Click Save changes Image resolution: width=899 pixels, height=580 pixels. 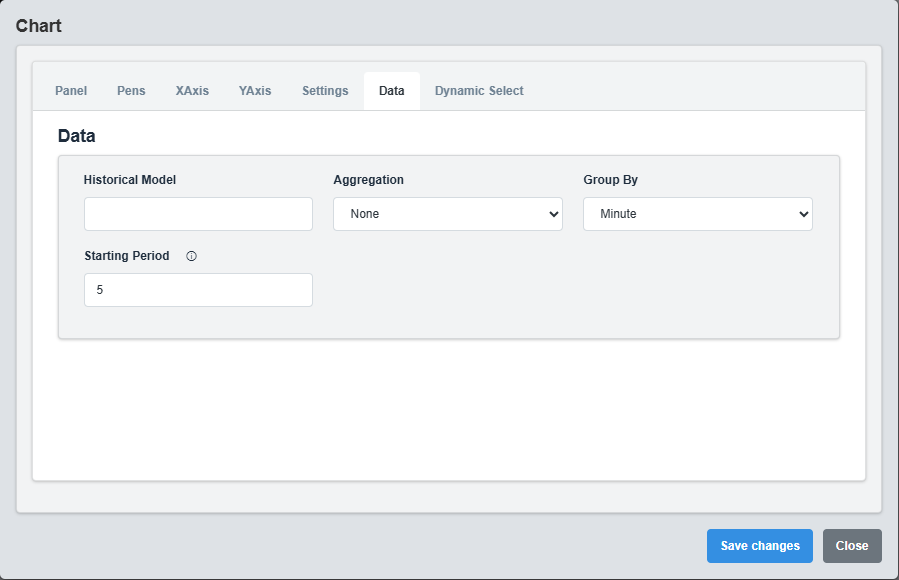759,546
